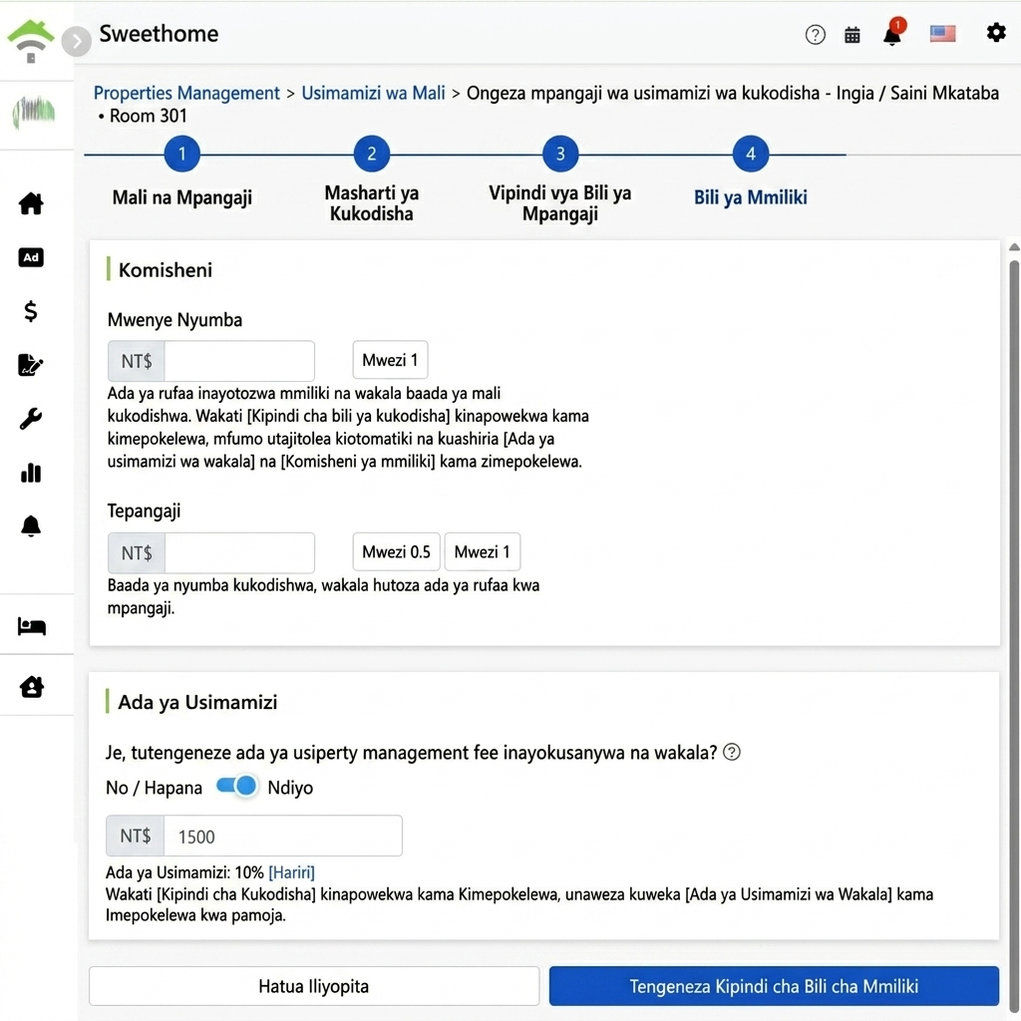
Task: Click the [Hariri] edit link
Action: tap(291, 872)
